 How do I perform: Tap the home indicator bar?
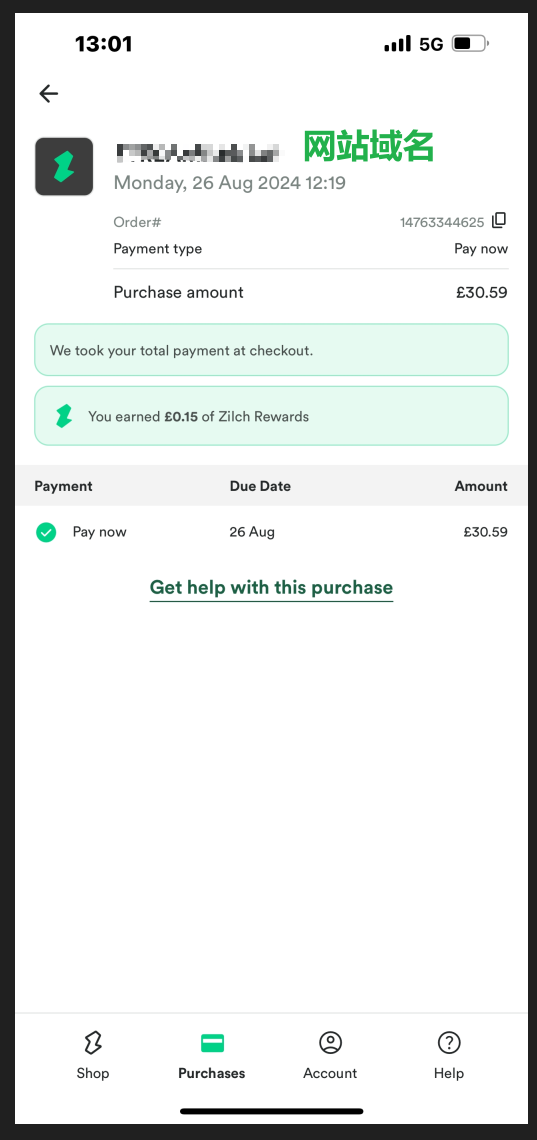(271, 1111)
